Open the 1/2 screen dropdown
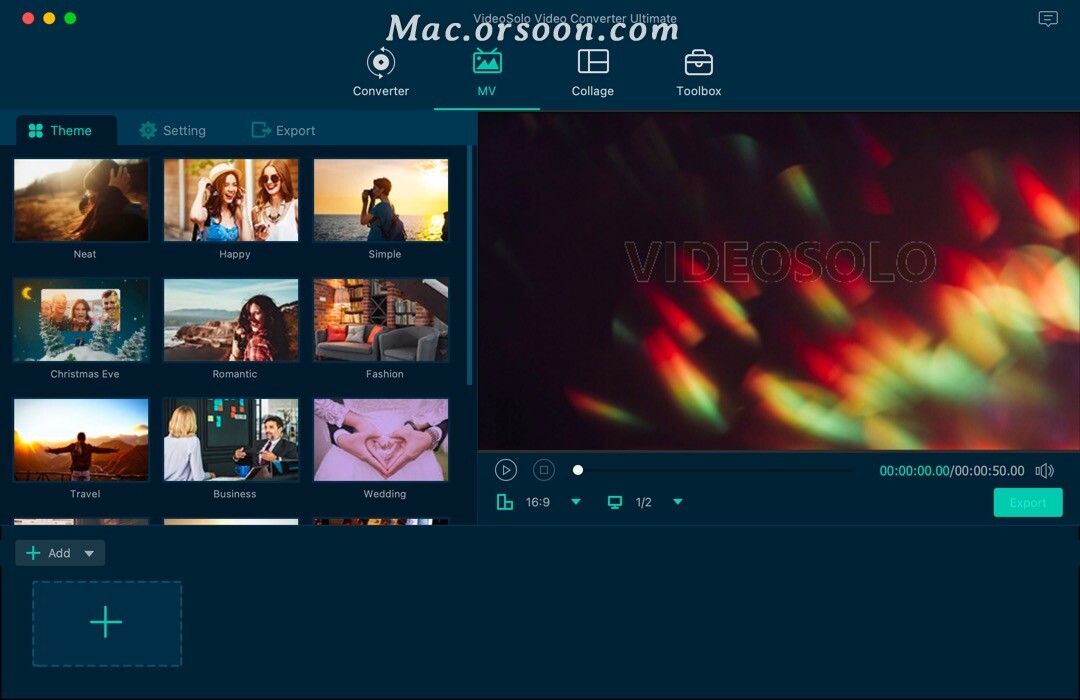 678,502
